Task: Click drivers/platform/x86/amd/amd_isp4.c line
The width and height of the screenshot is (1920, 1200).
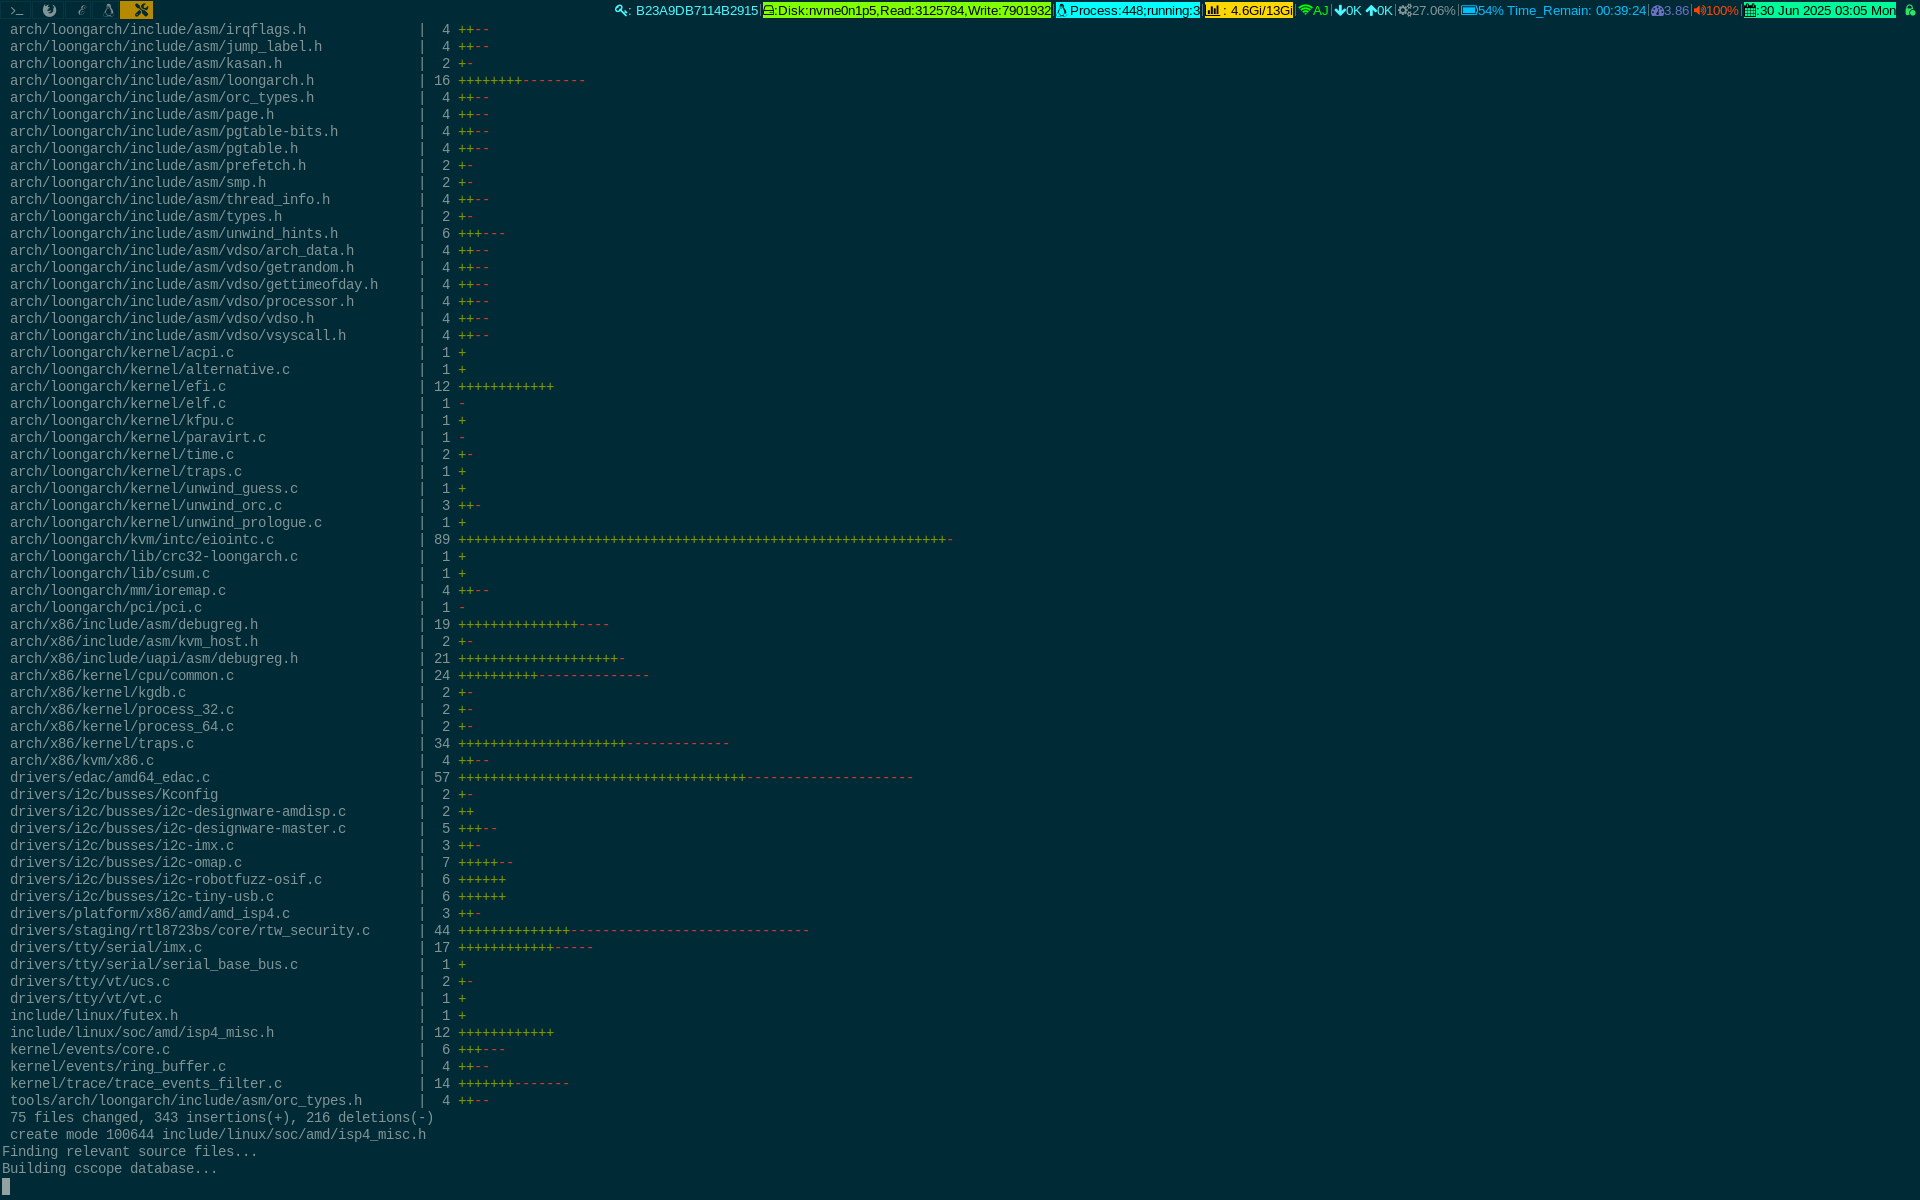Action: (x=246, y=914)
